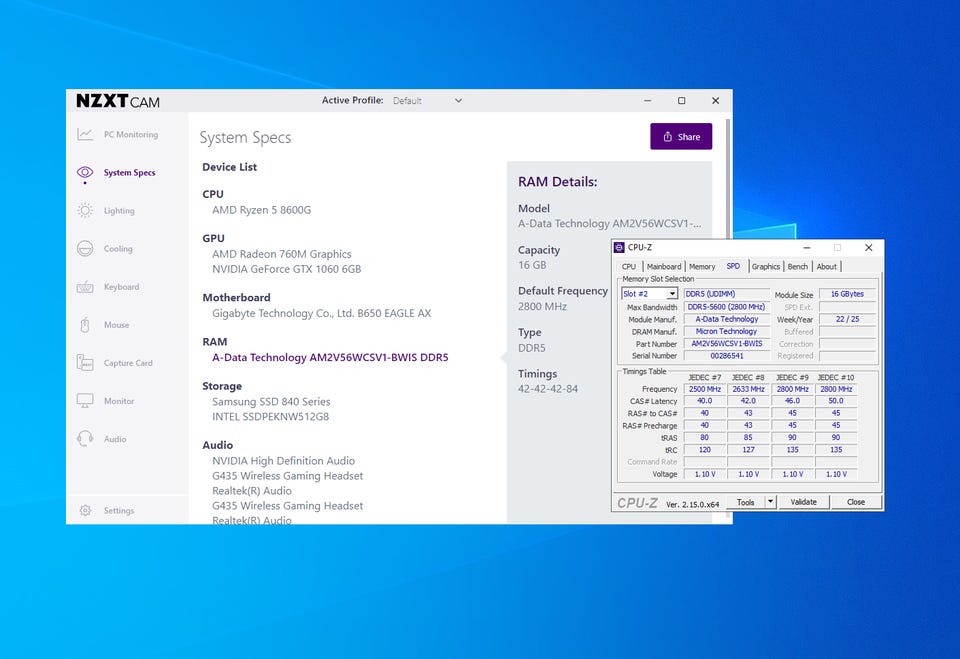960x659 pixels.
Task: Click the Week/Year 22 / 25 field
Action: 847,319
